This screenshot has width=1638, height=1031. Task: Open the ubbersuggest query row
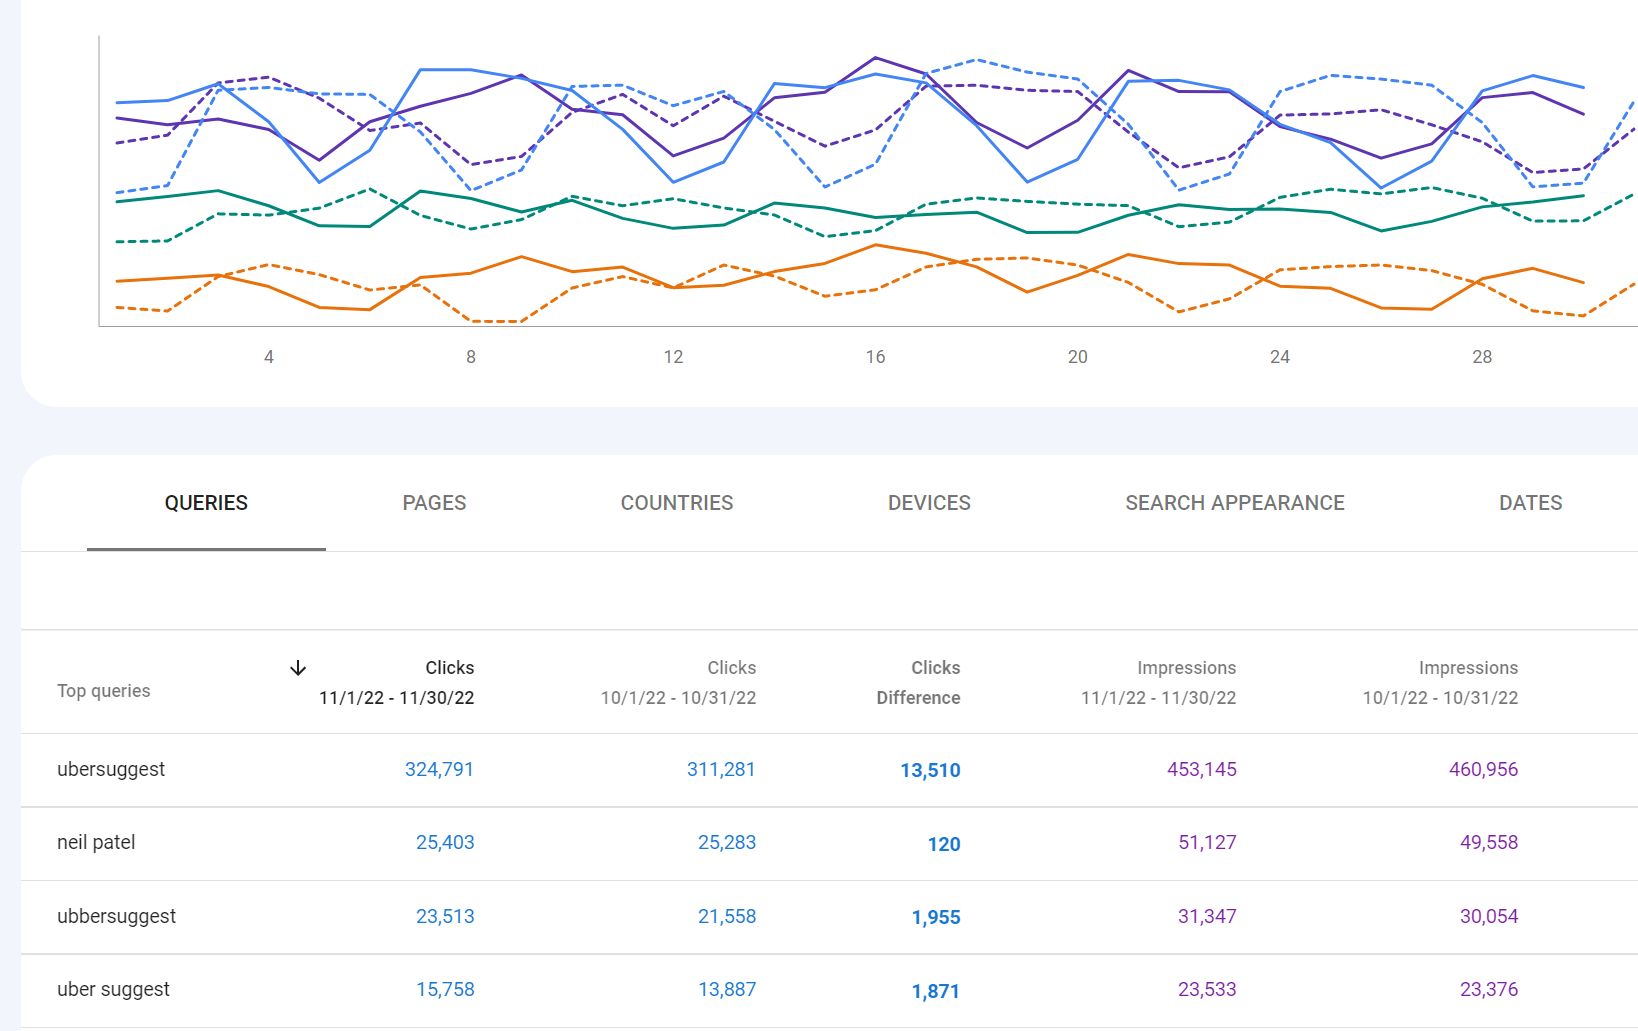[116, 915]
